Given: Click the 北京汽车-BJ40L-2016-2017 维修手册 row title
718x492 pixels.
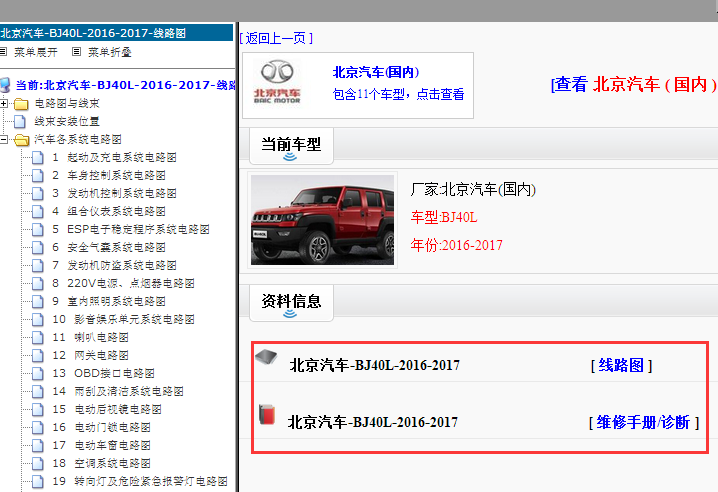Looking at the screenshot, I should (373, 422).
